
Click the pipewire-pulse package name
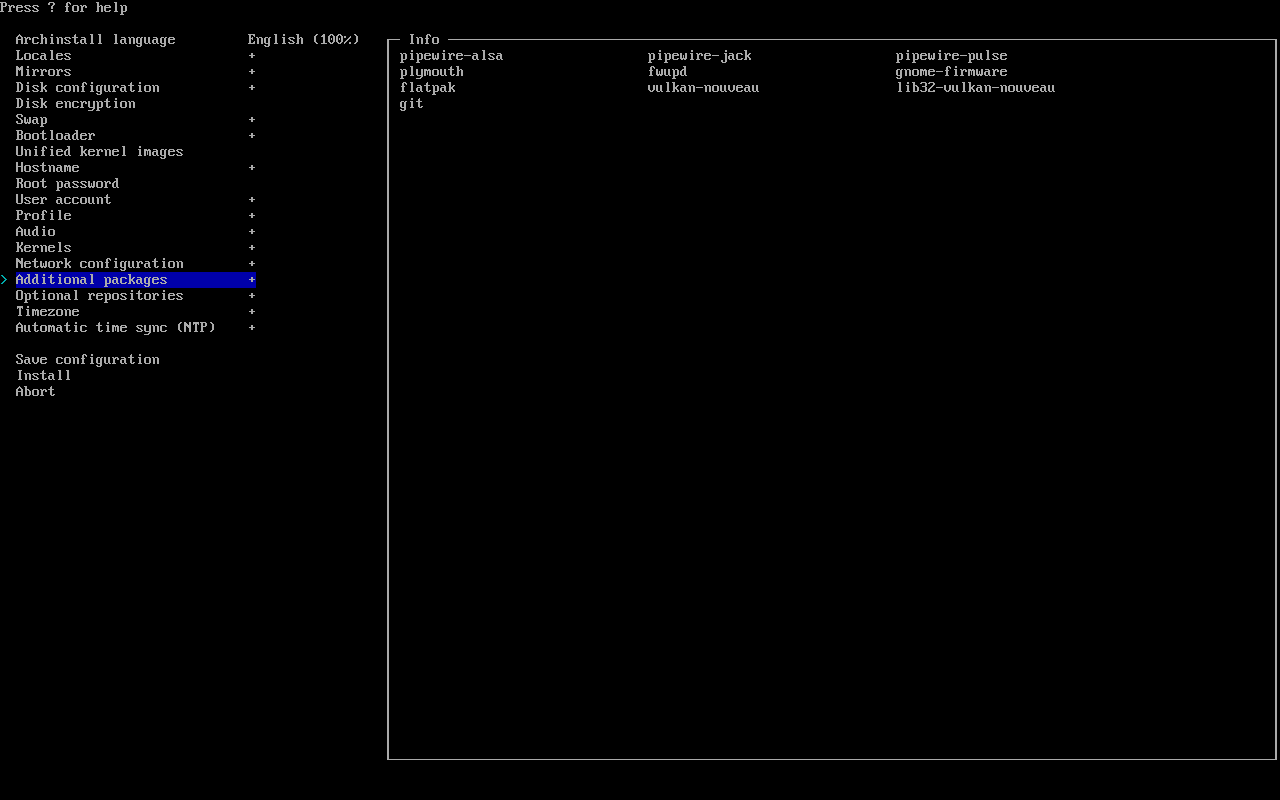pyautogui.click(x=951, y=56)
